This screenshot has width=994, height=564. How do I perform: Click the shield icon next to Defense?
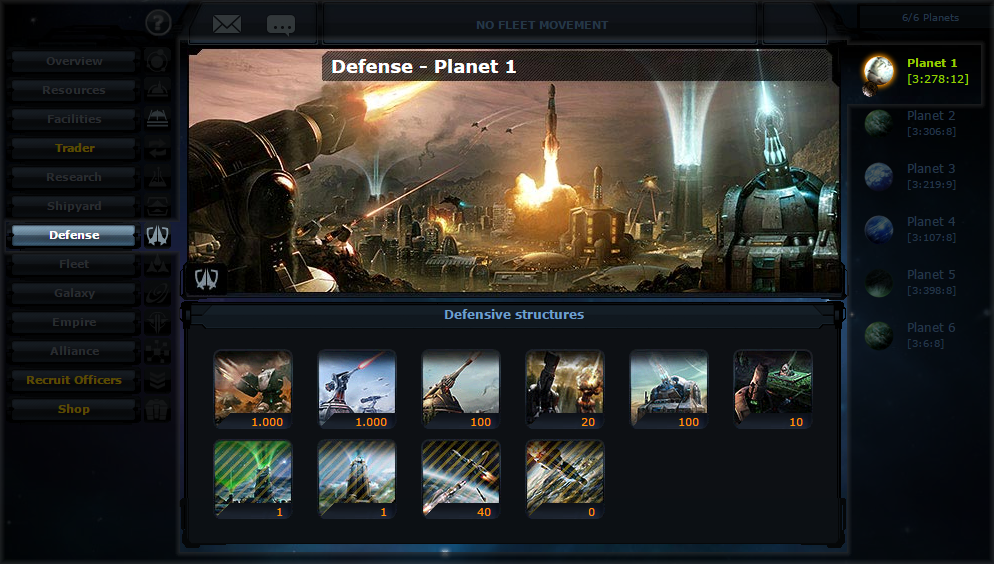coord(157,235)
